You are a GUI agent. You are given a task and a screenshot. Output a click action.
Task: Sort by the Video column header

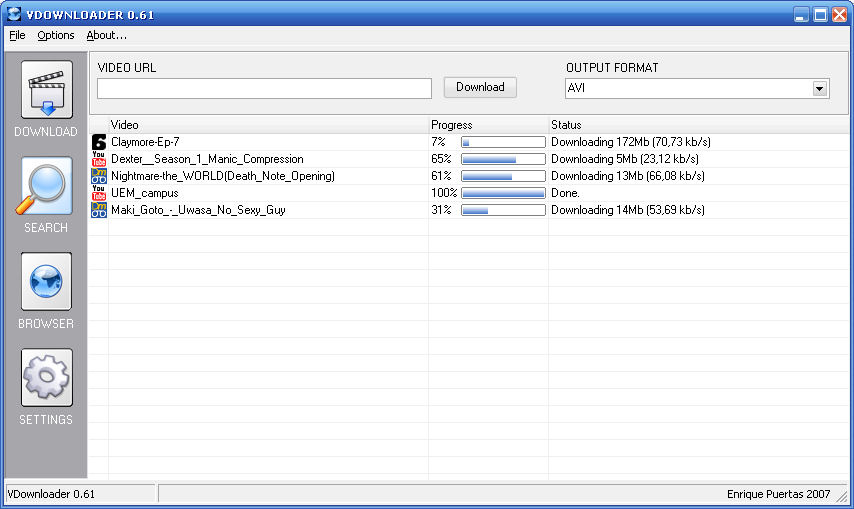coord(268,125)
